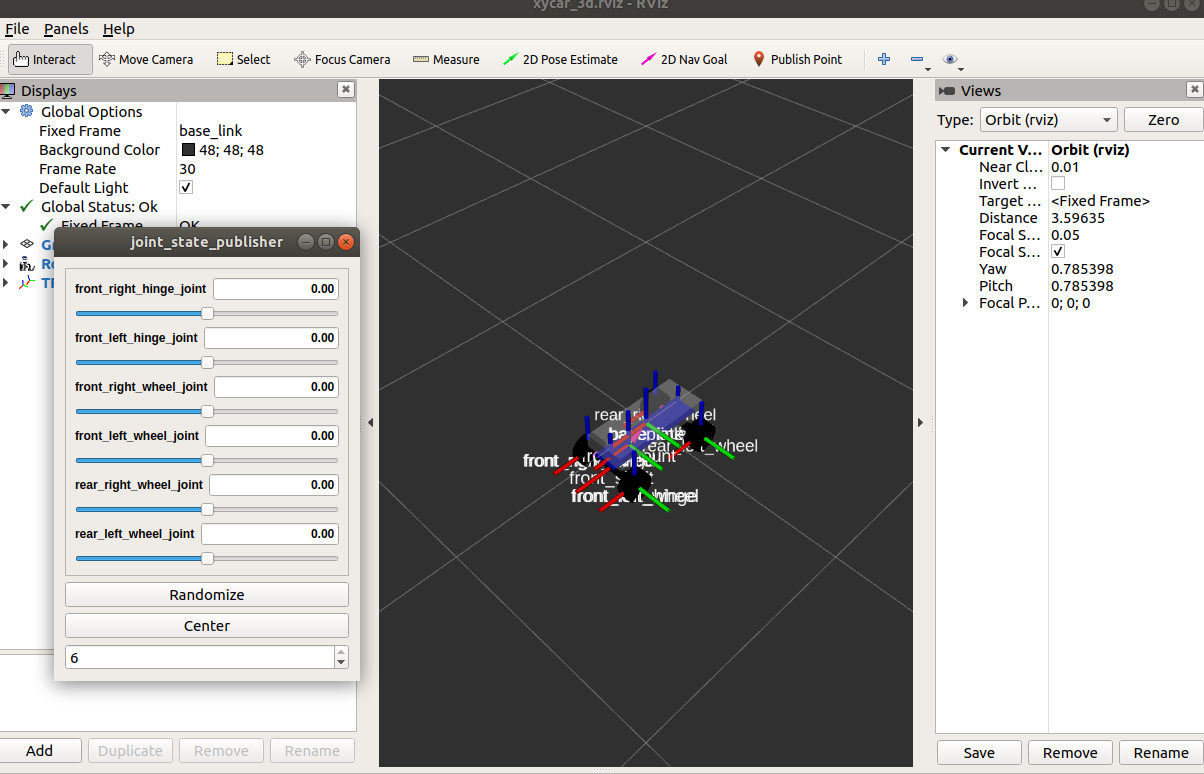1204x774 pixels.
Task: Open the Help menu
Action: [119, 29]
